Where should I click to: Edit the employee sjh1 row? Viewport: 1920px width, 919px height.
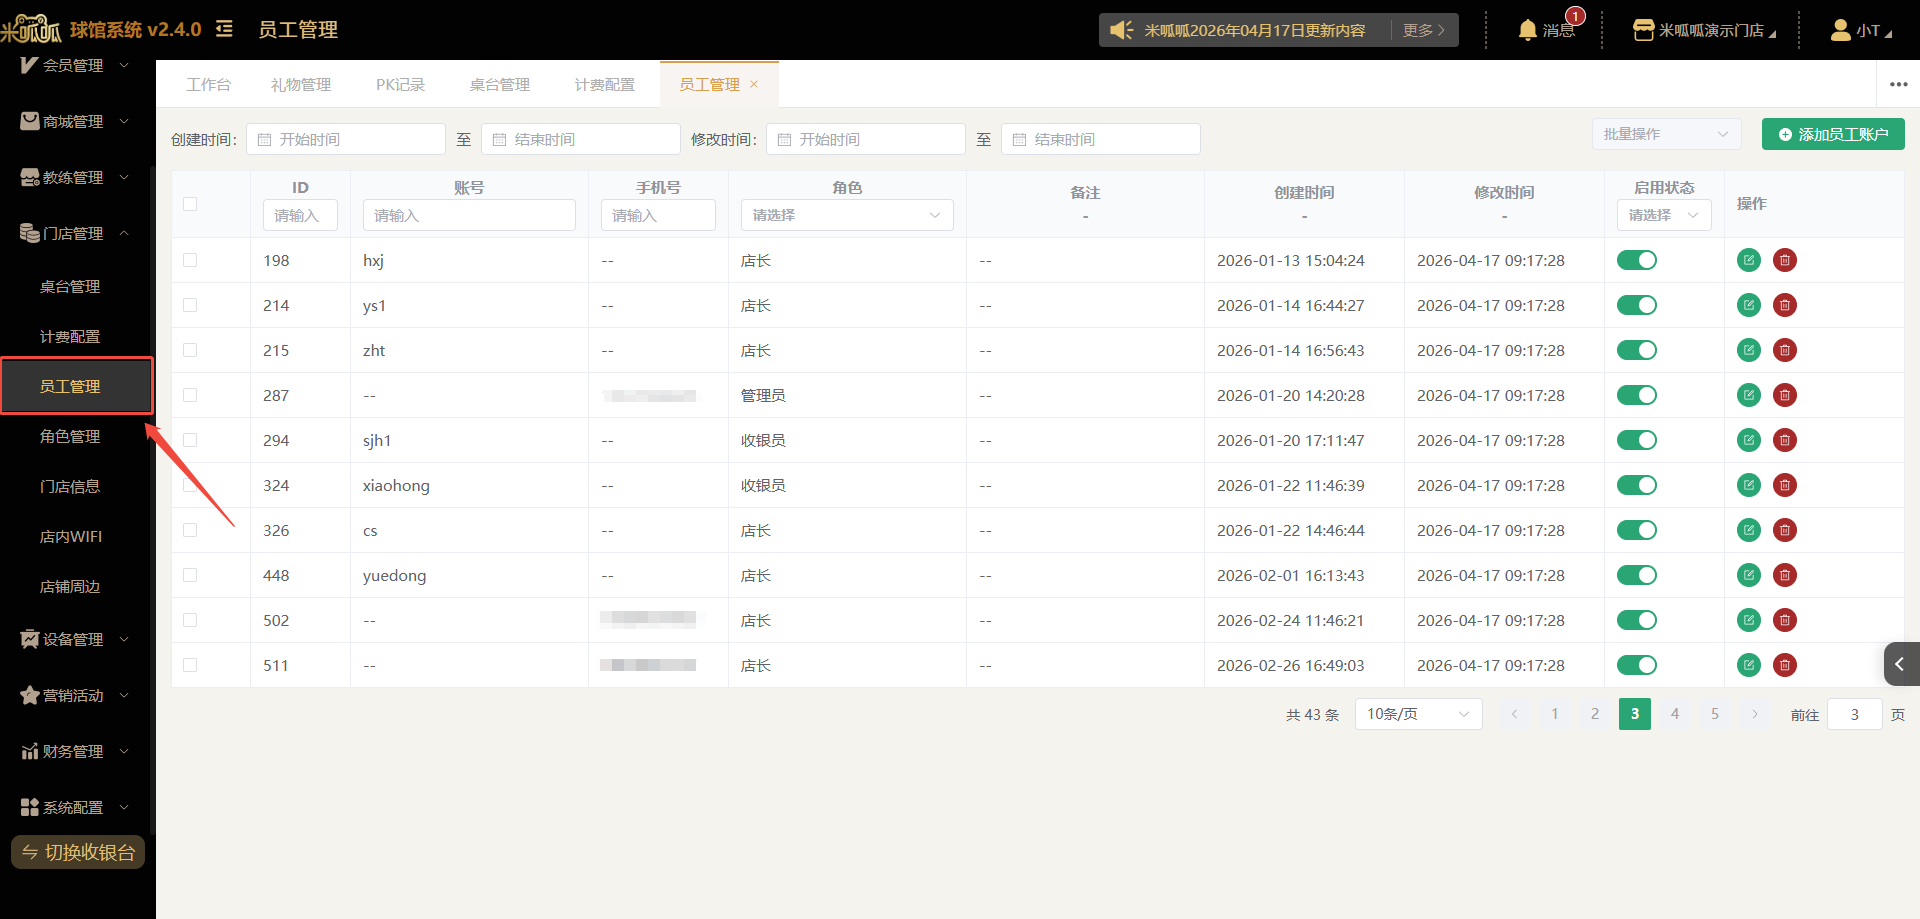point(1749,440)
